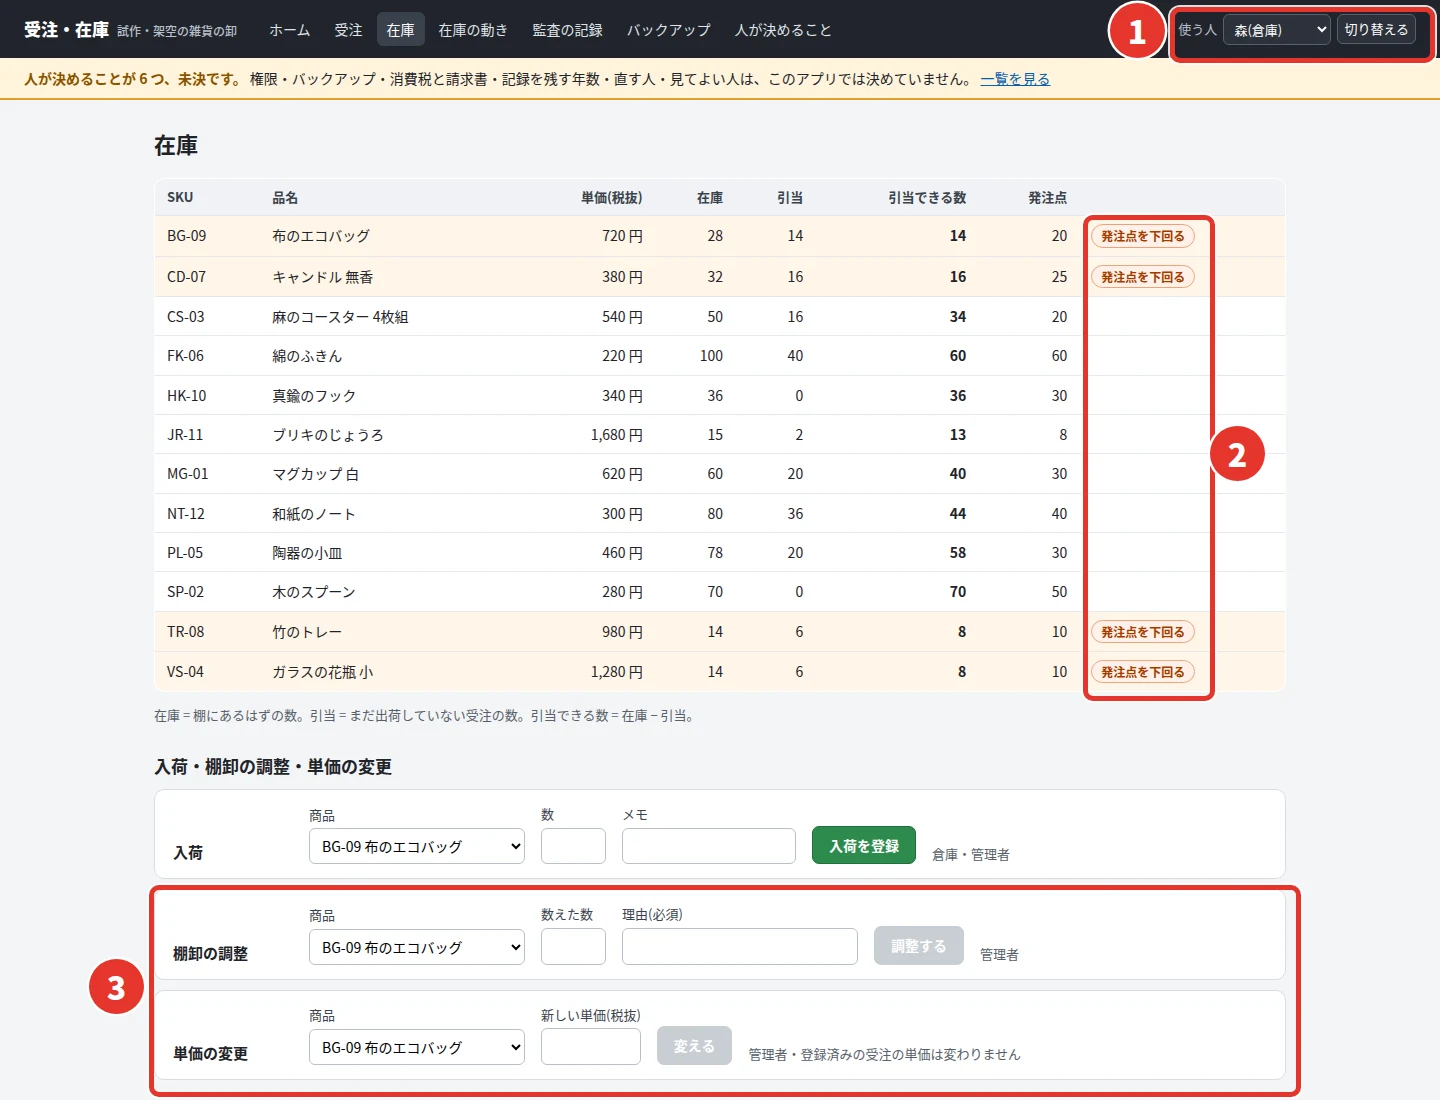
Task: Click the 発注点を下回る badge for TR-08
Action: pyautogui.click(x=1143, y=632)
